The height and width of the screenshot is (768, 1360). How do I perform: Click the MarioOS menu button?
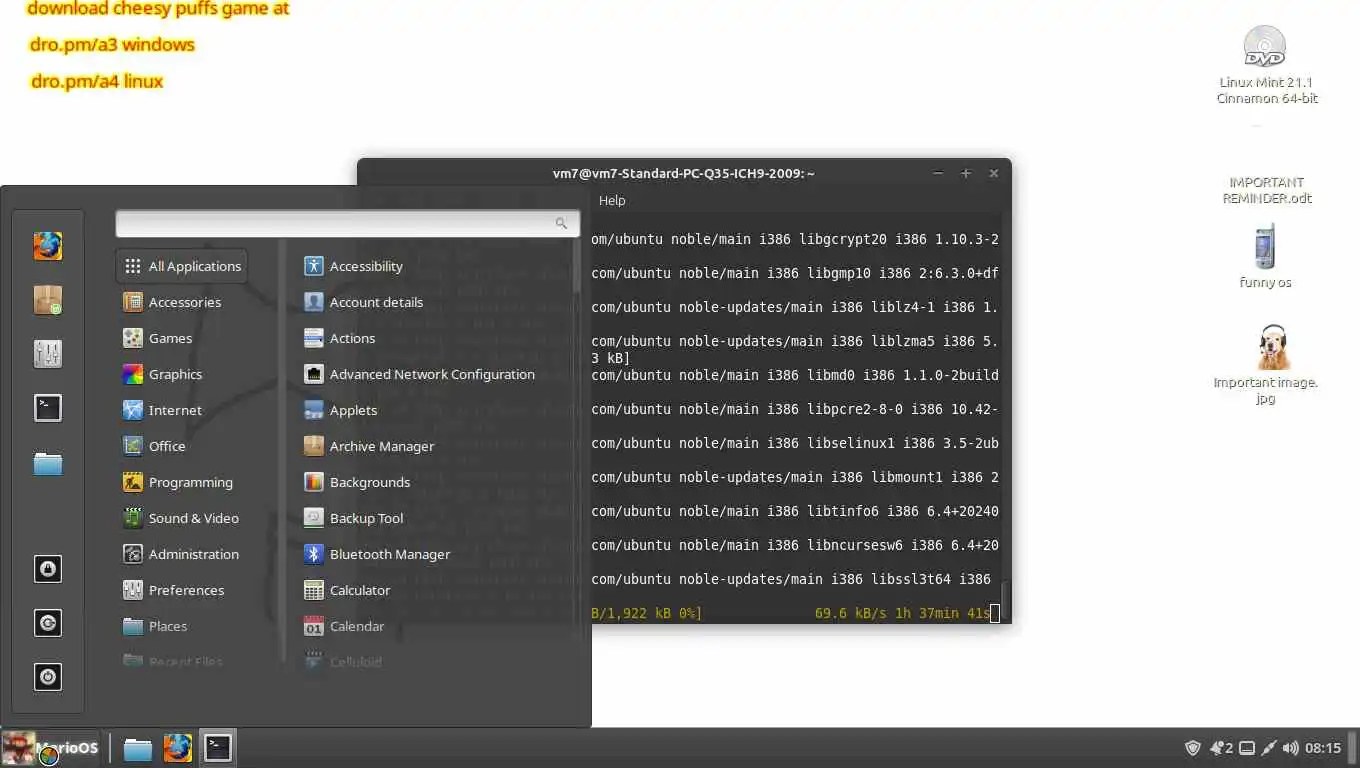[x=50, y=748]
